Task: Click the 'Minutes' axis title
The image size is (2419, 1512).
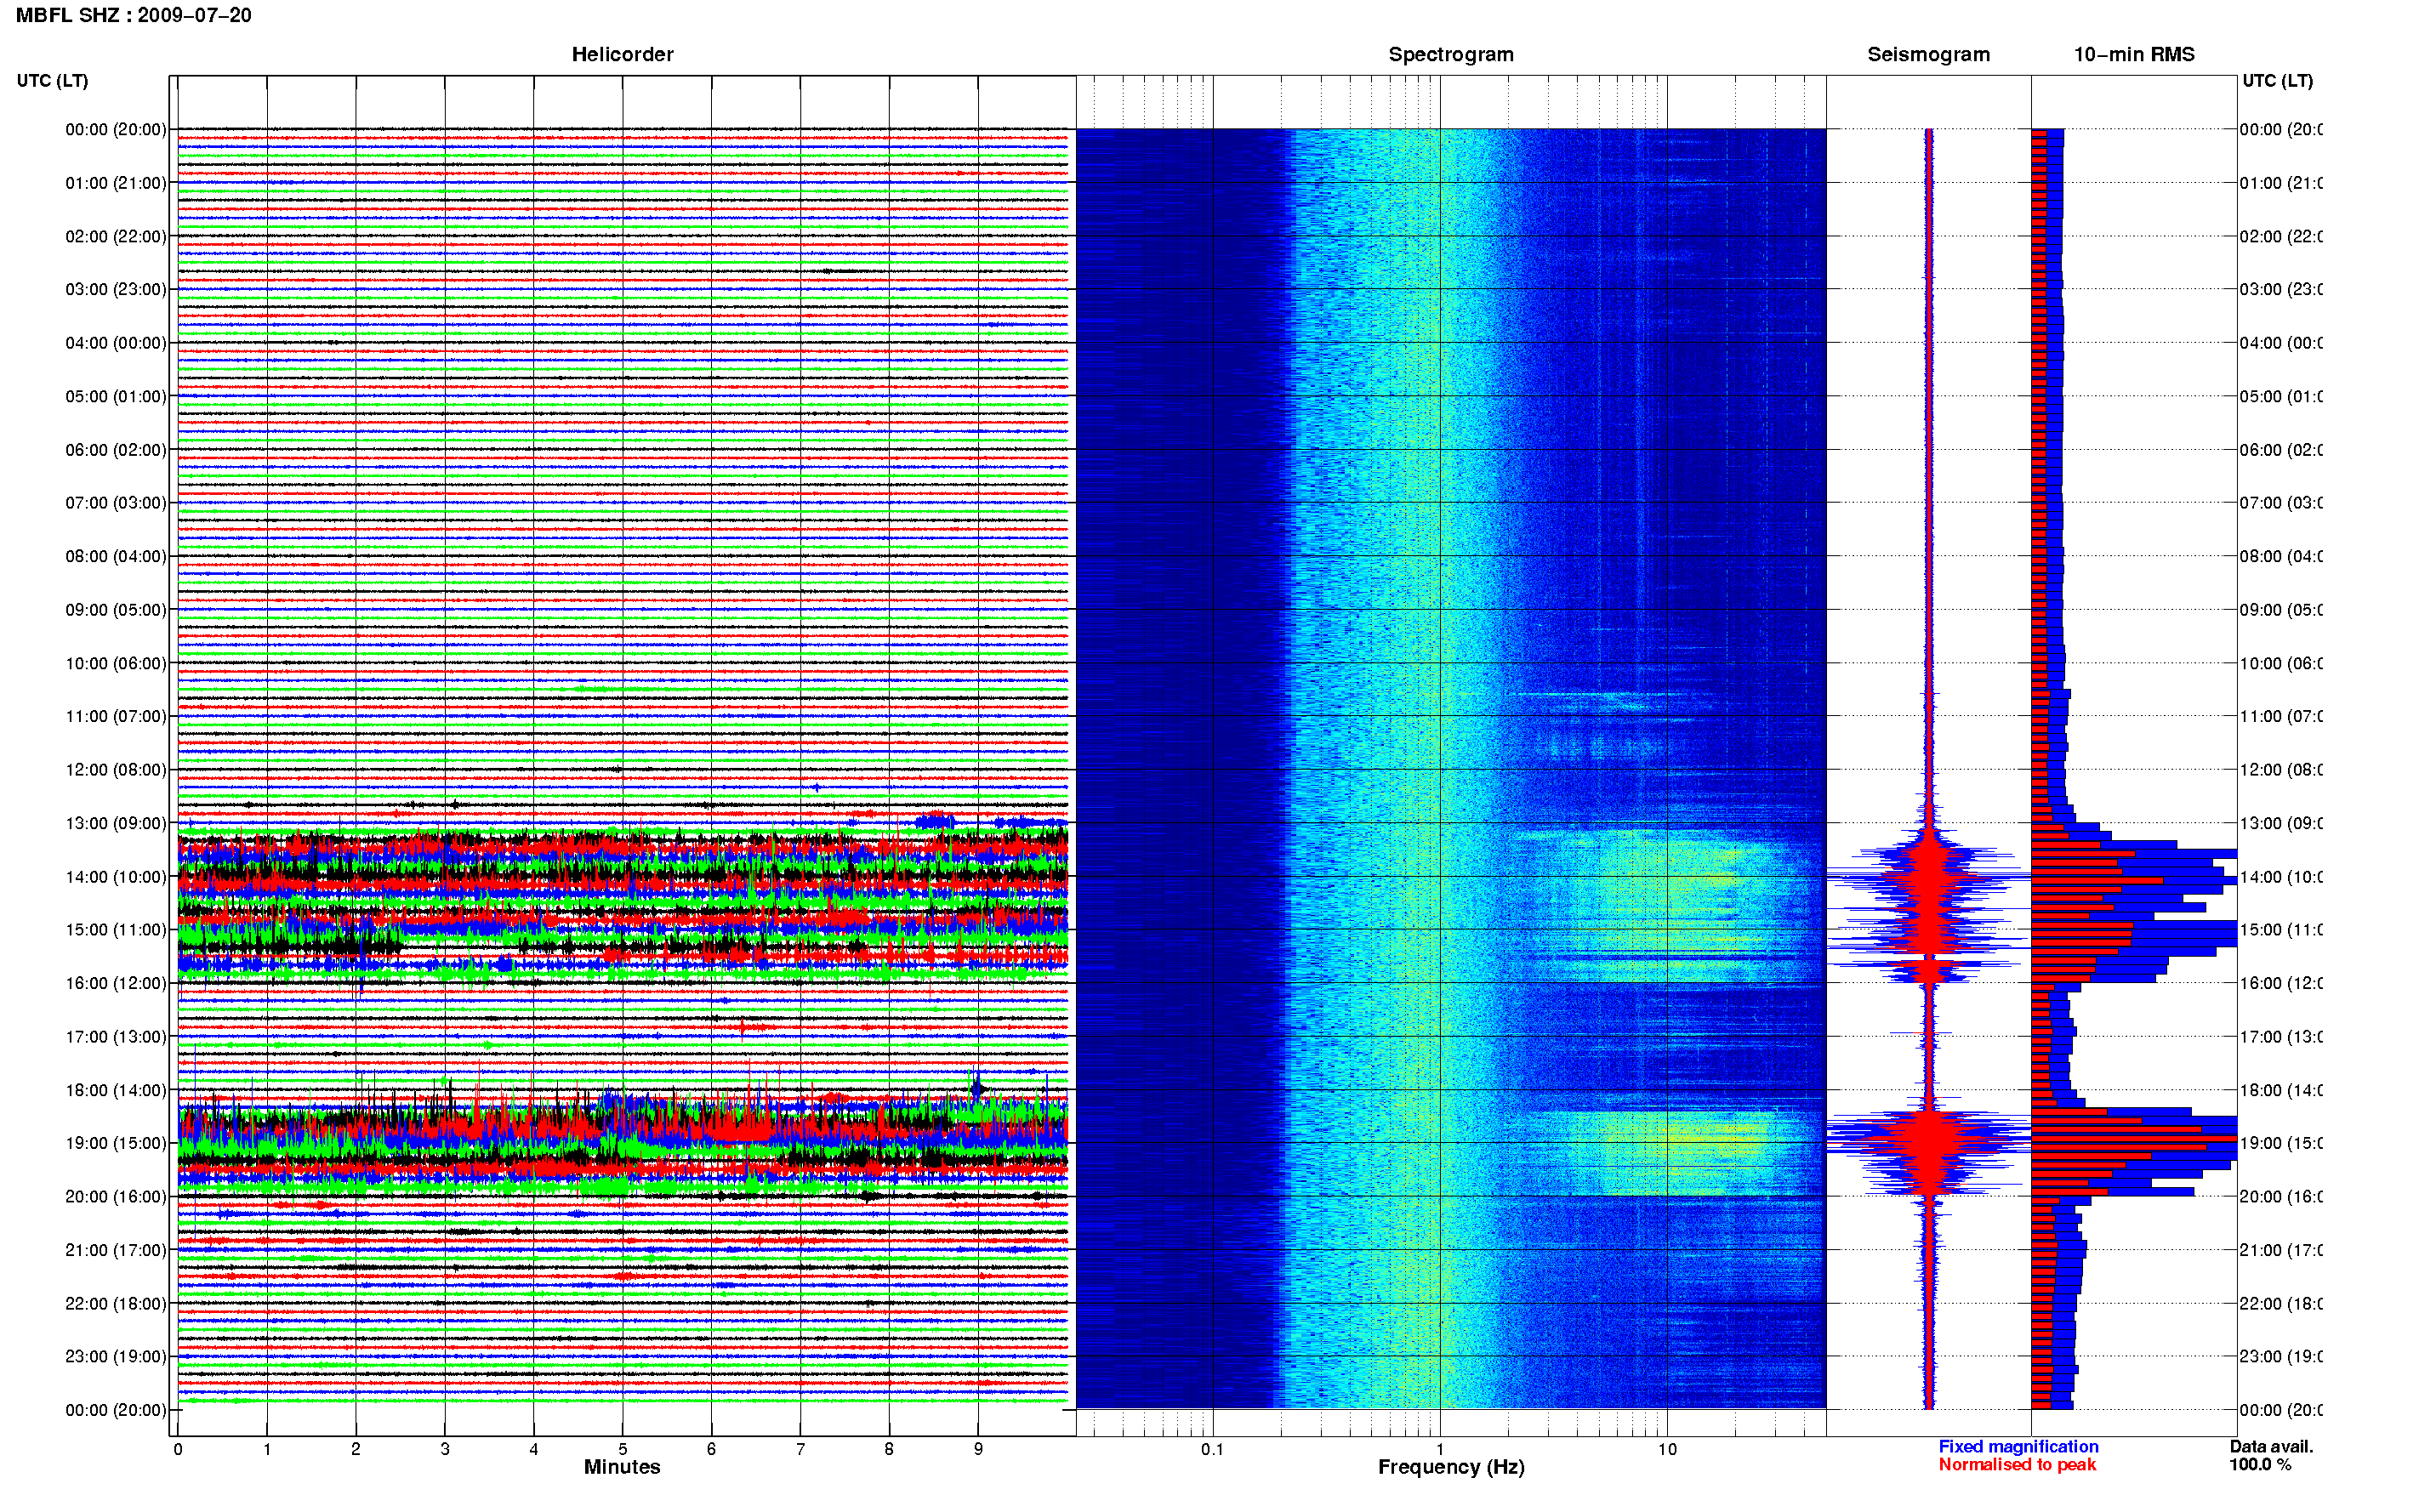Action: pyautogui.click(x=622, y=1467)
